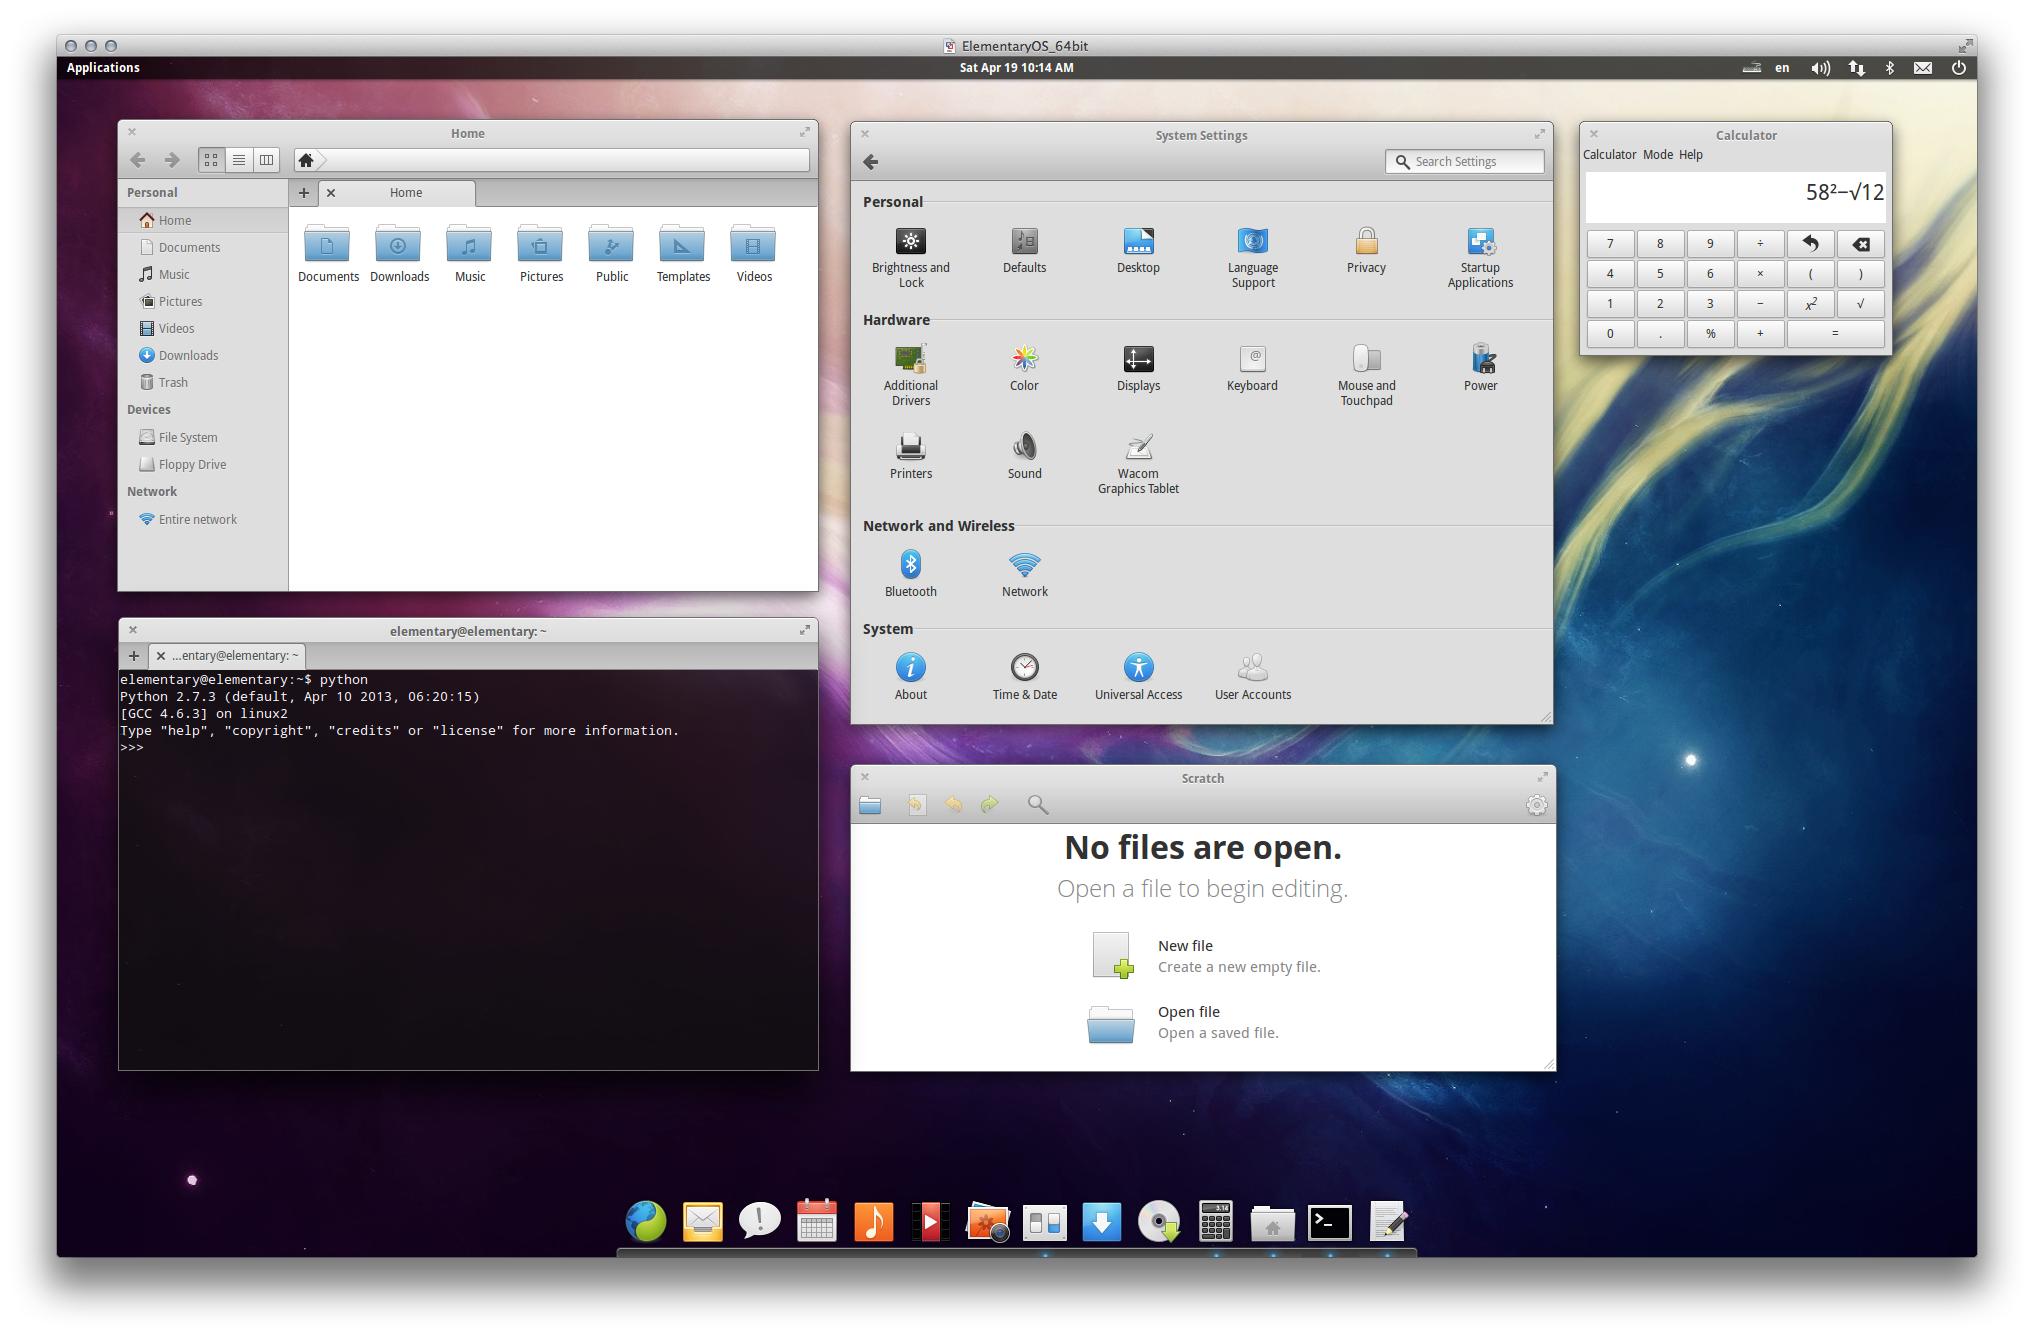Open the Scratch gear settings menu
Viewport: 2034px width, 1336px height.
(1536, 805)
